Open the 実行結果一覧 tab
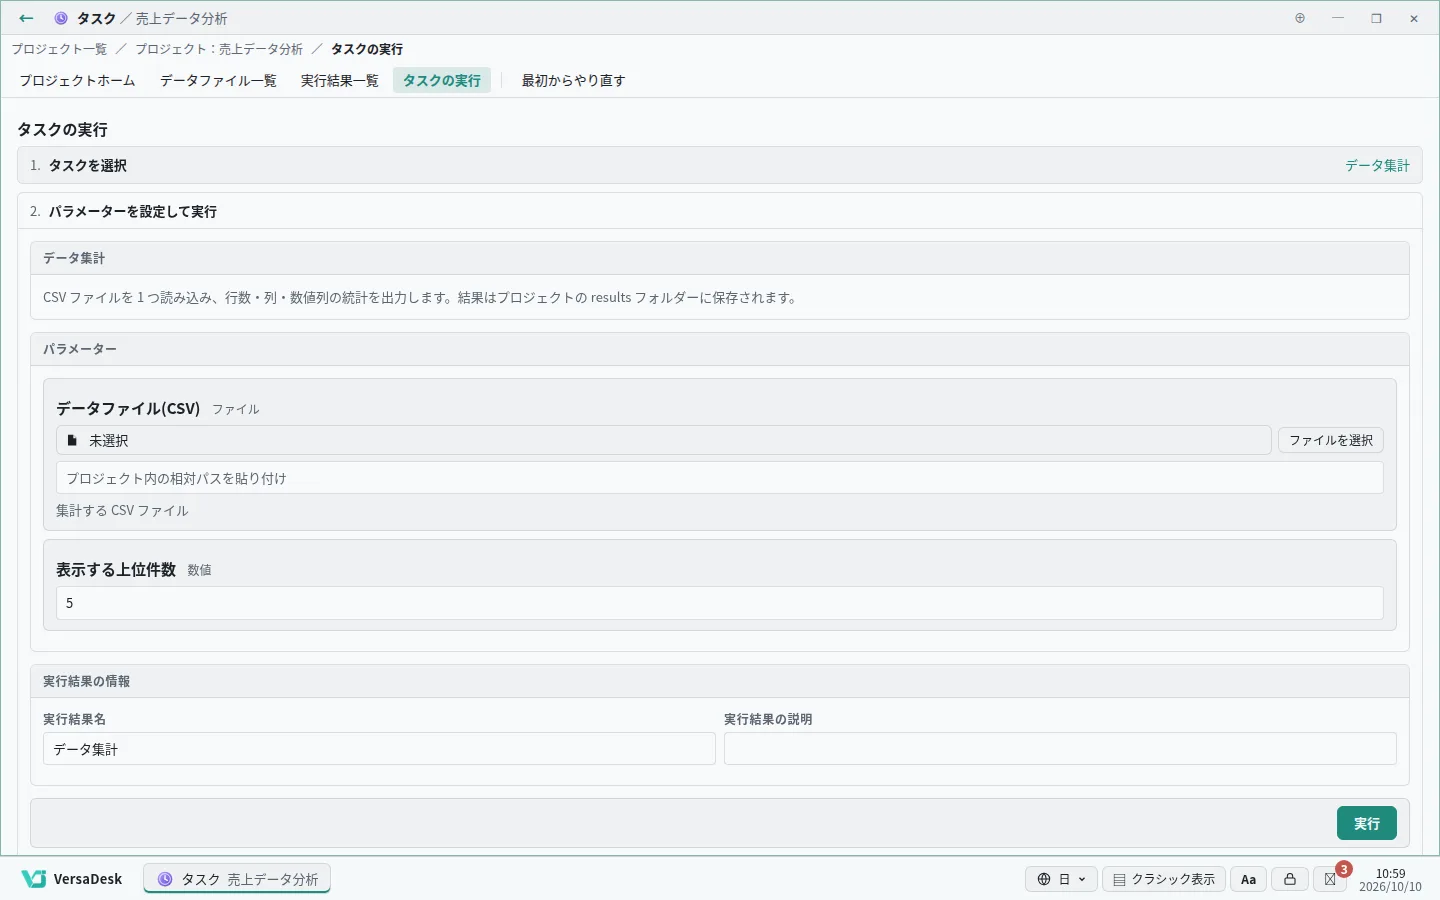This screenshot has height=900, width=1440. click(x=340, y=81)
